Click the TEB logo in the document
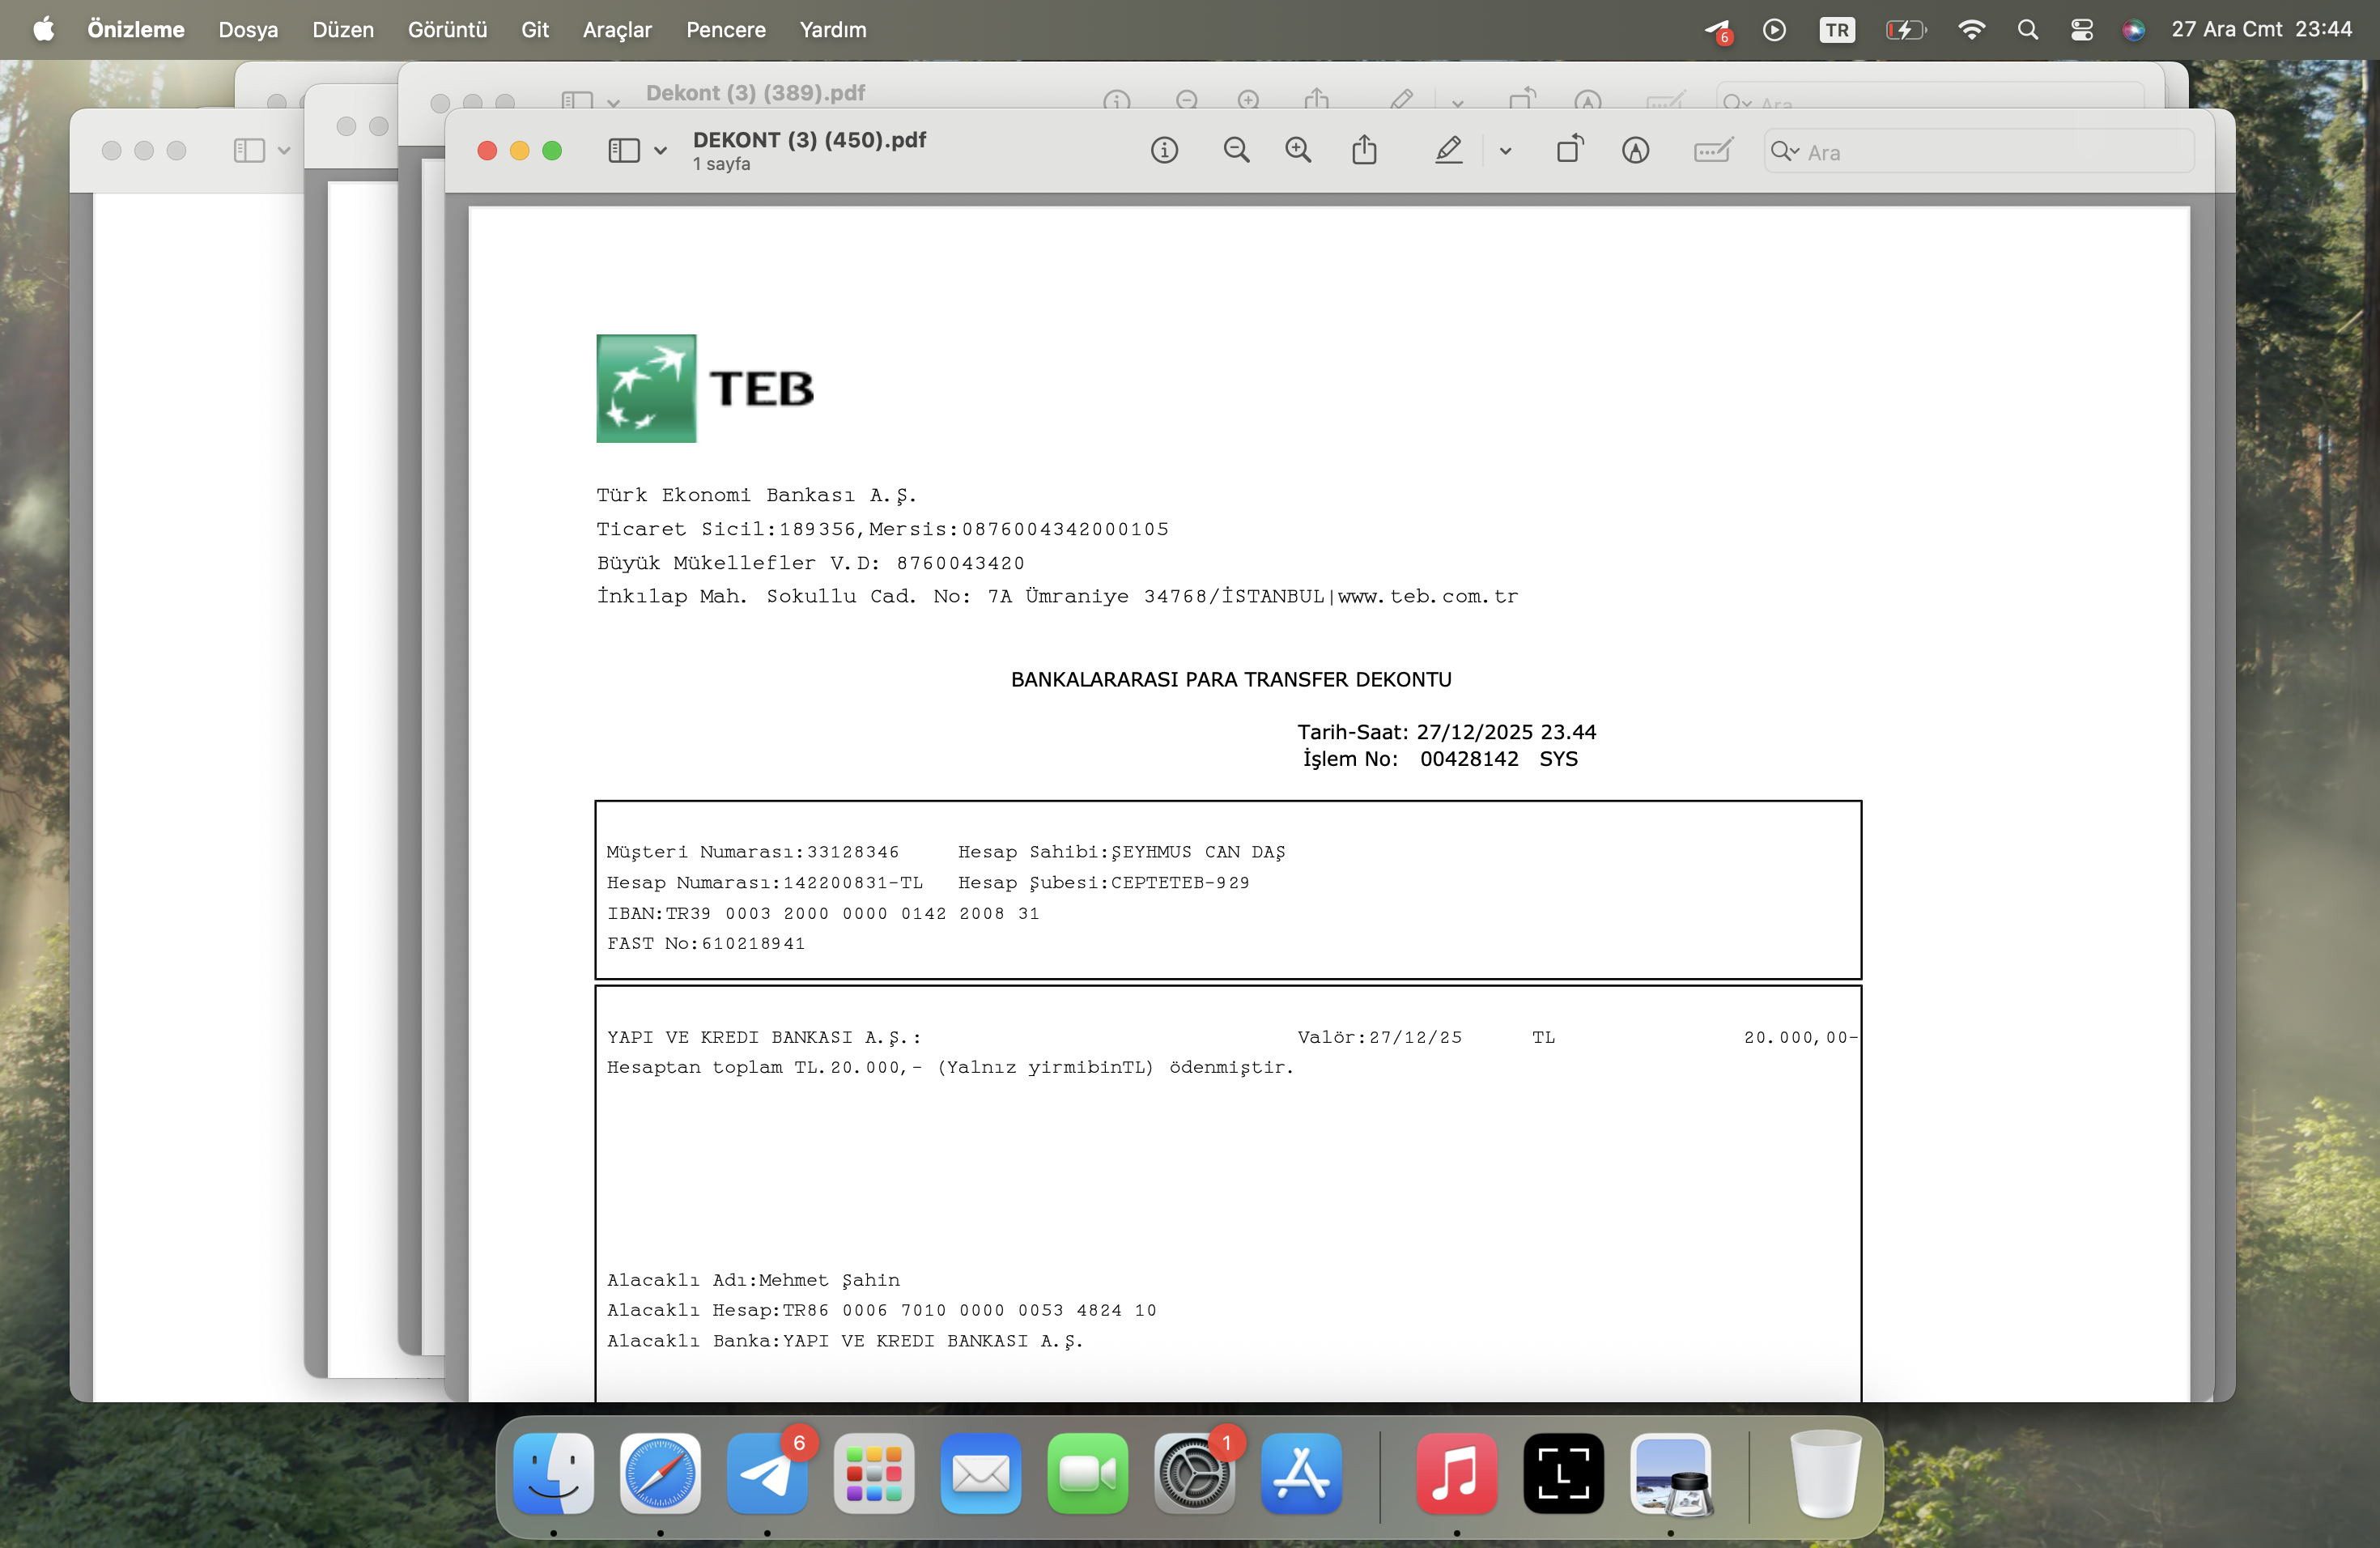The width and height of the screenshot is (2380, 1548). point(705,388)
